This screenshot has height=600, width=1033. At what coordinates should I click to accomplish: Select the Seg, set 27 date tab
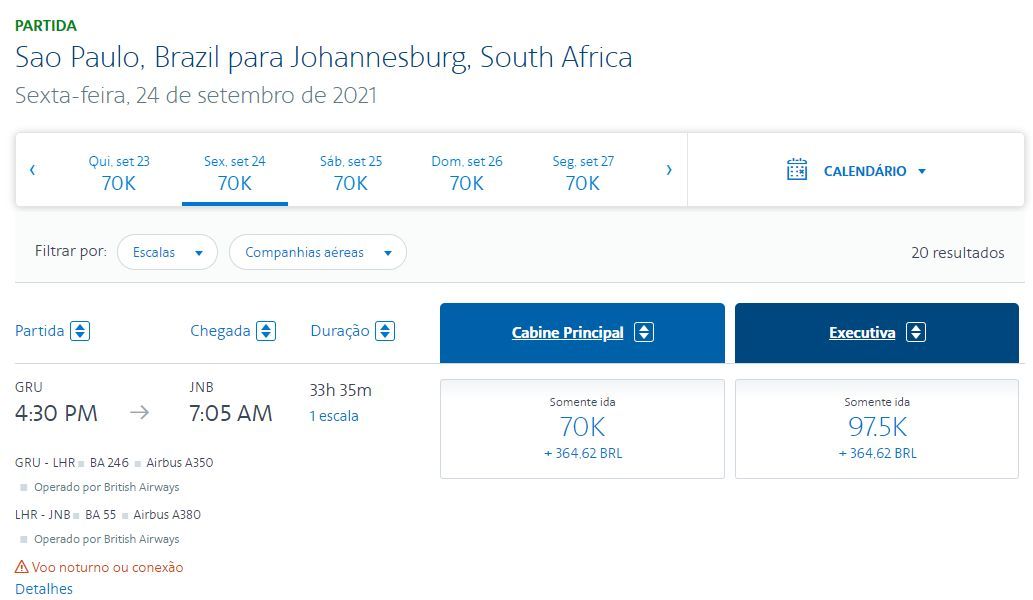[582, 173]
